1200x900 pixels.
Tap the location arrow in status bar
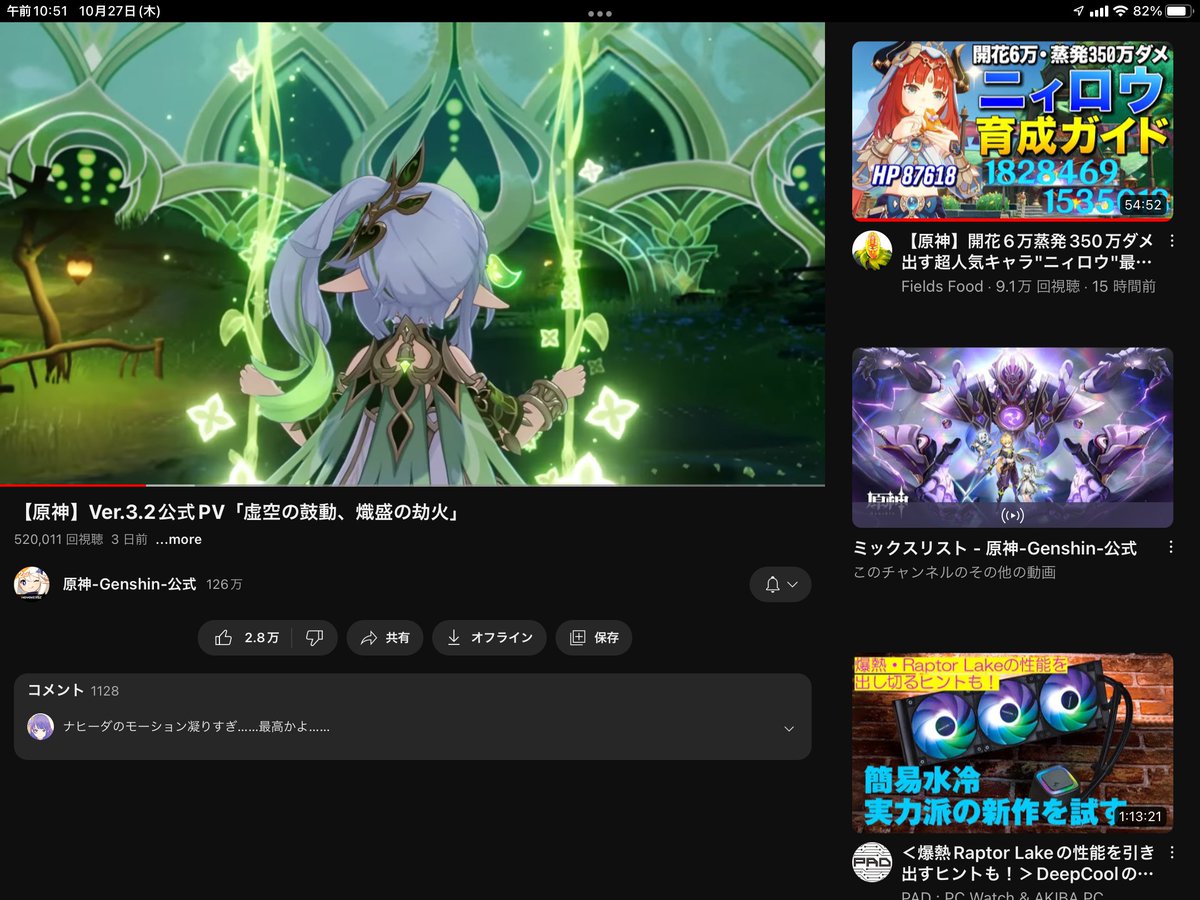pos(1078,11)
